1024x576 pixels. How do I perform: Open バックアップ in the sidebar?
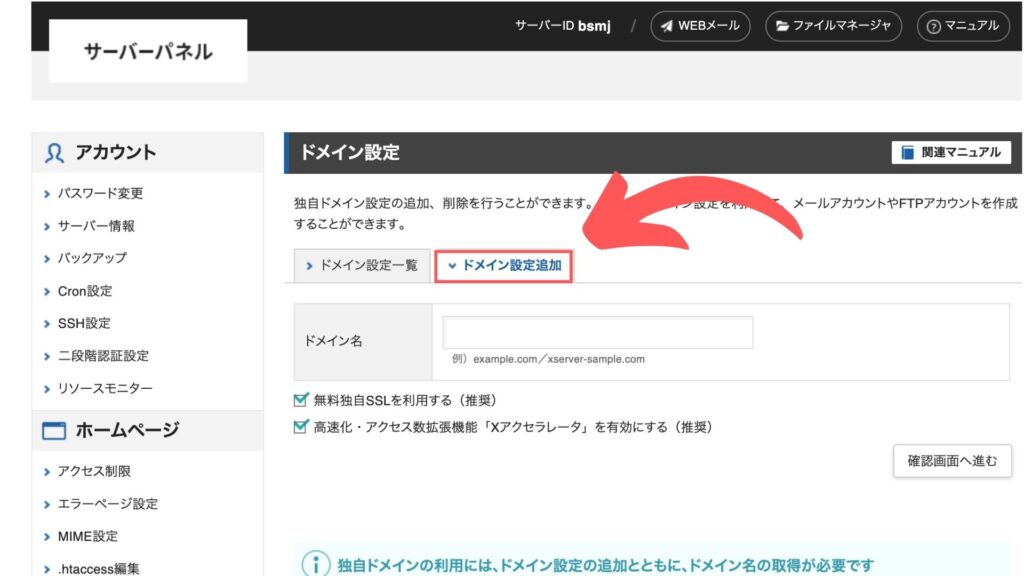[92, 258]
